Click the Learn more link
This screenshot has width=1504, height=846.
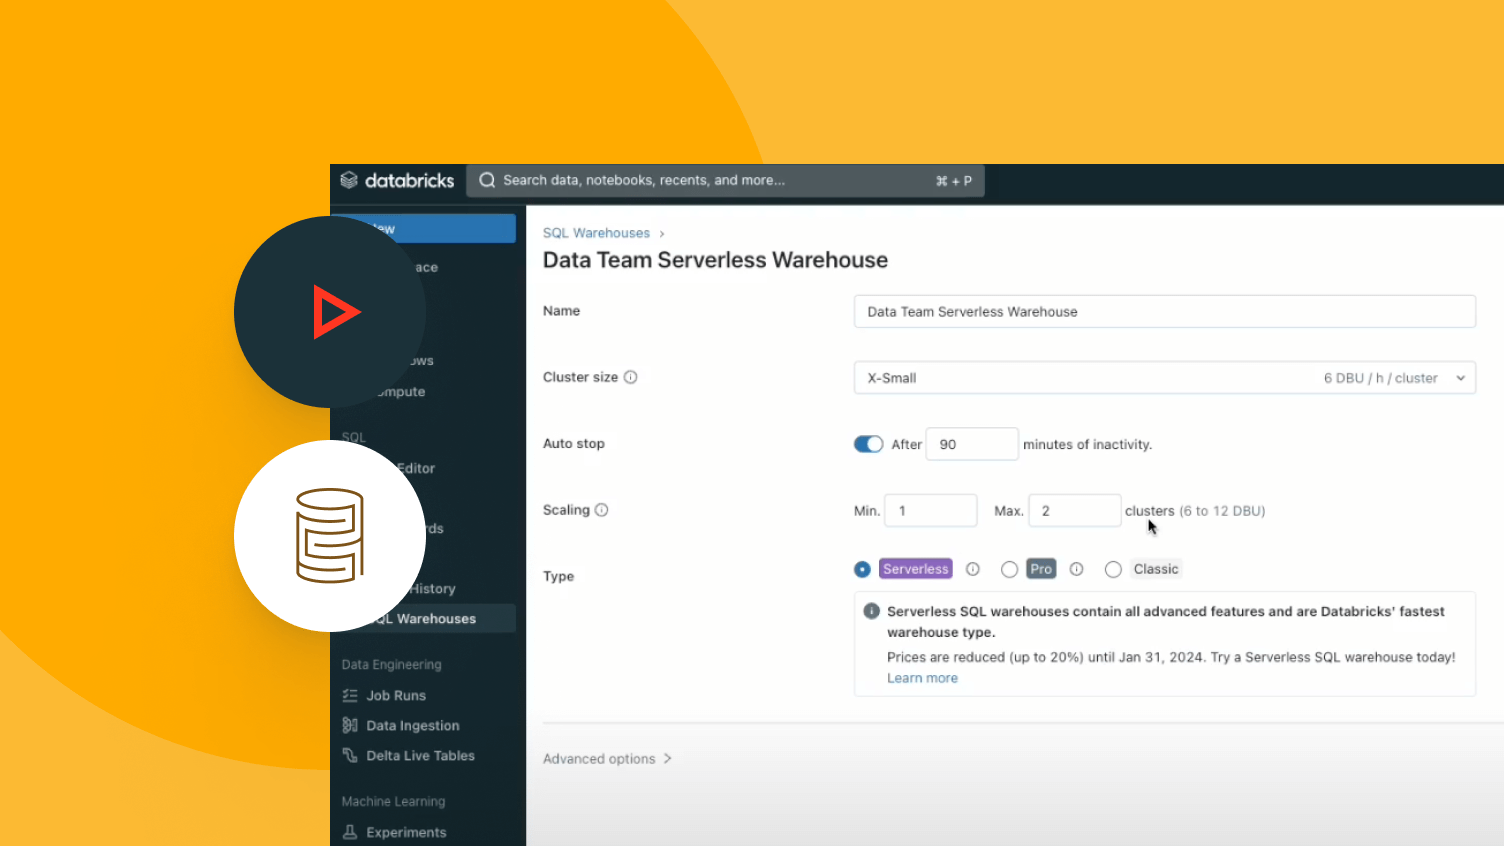coord(922,678)
